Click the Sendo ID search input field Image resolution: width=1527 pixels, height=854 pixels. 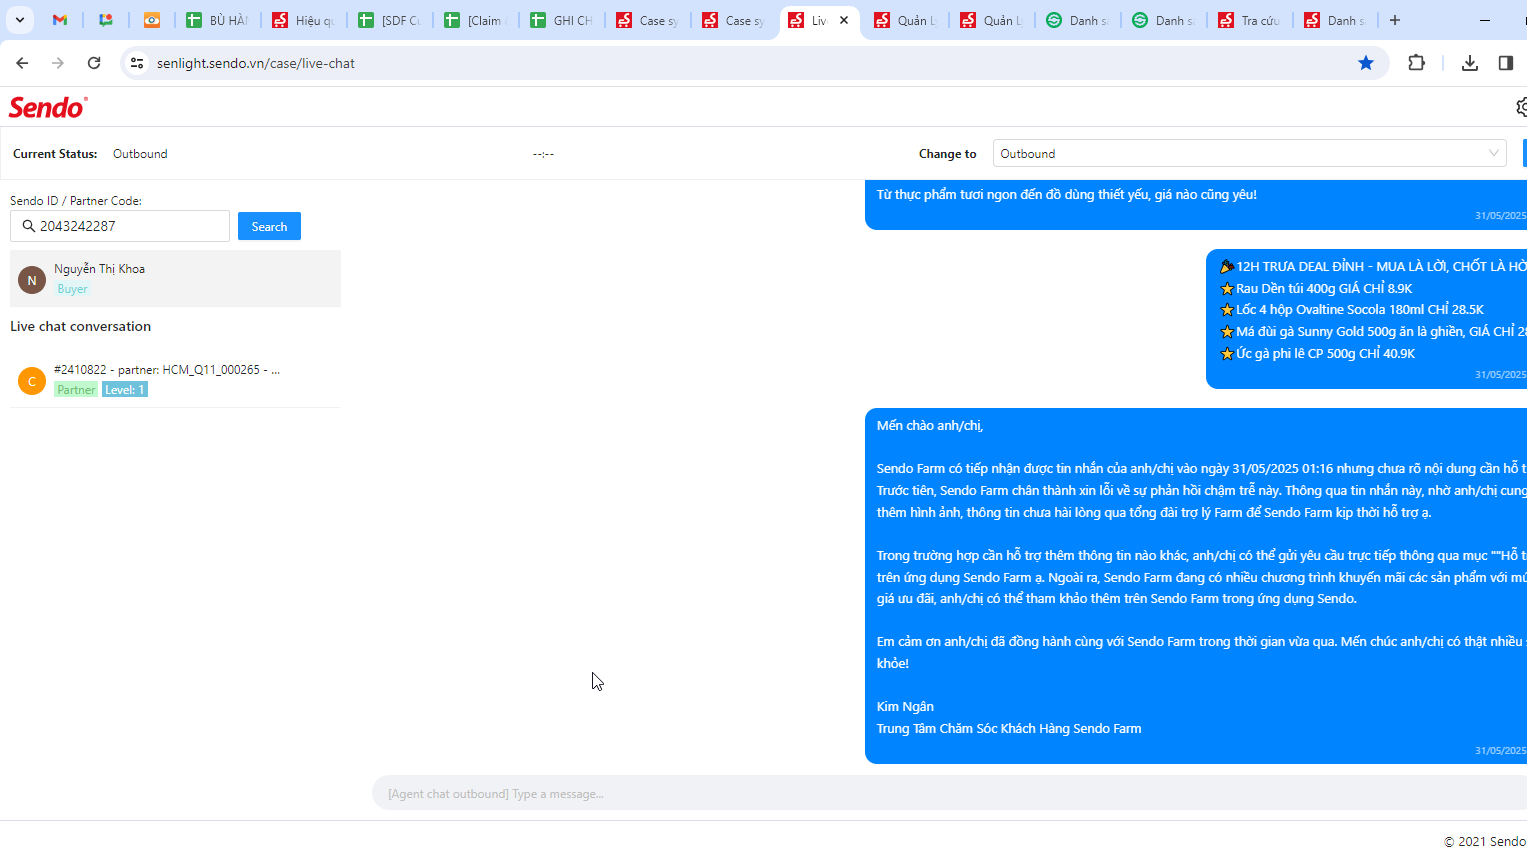[120, 226]
